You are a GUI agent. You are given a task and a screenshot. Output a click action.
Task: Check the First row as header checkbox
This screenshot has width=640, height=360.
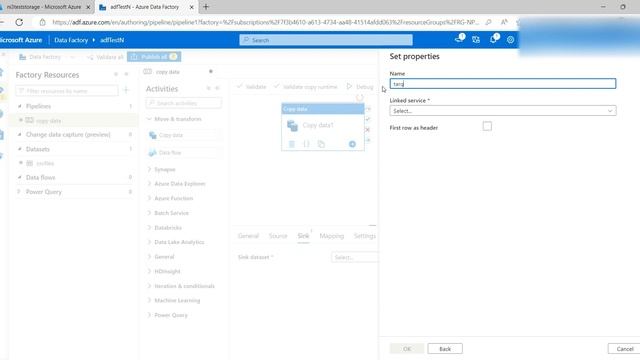coord(487,127)
